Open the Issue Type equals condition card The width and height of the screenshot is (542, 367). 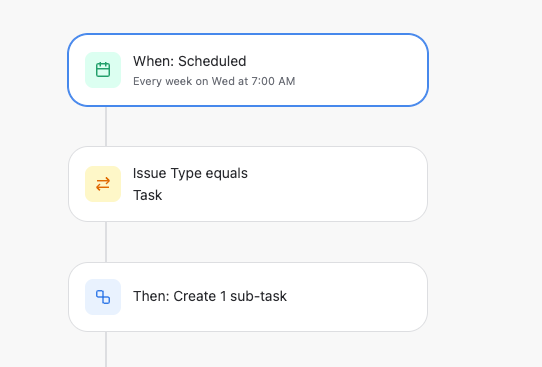[x=248, y=184]
